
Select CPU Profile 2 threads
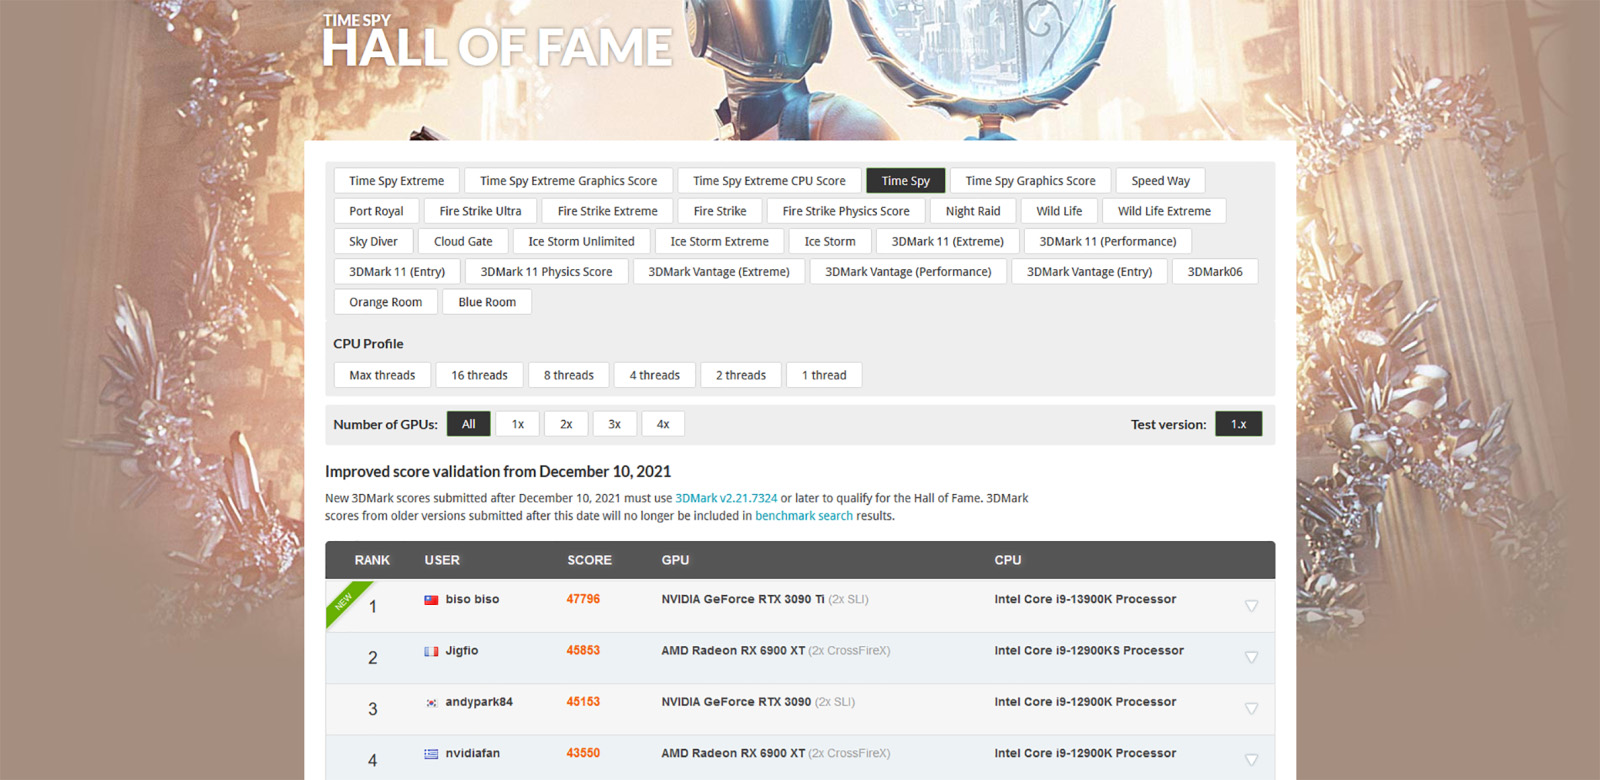pos(741,375)
